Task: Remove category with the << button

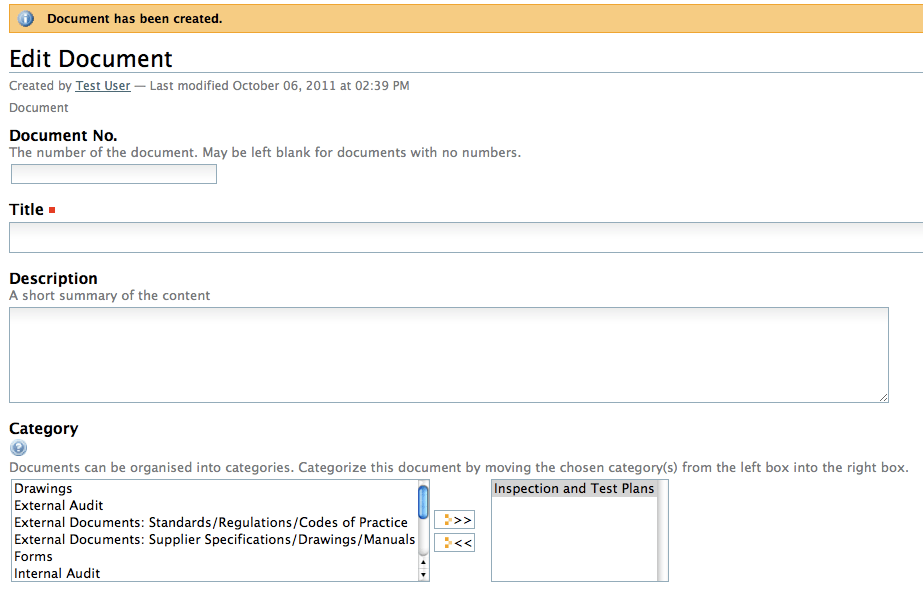Action: [x=454, y=542]
